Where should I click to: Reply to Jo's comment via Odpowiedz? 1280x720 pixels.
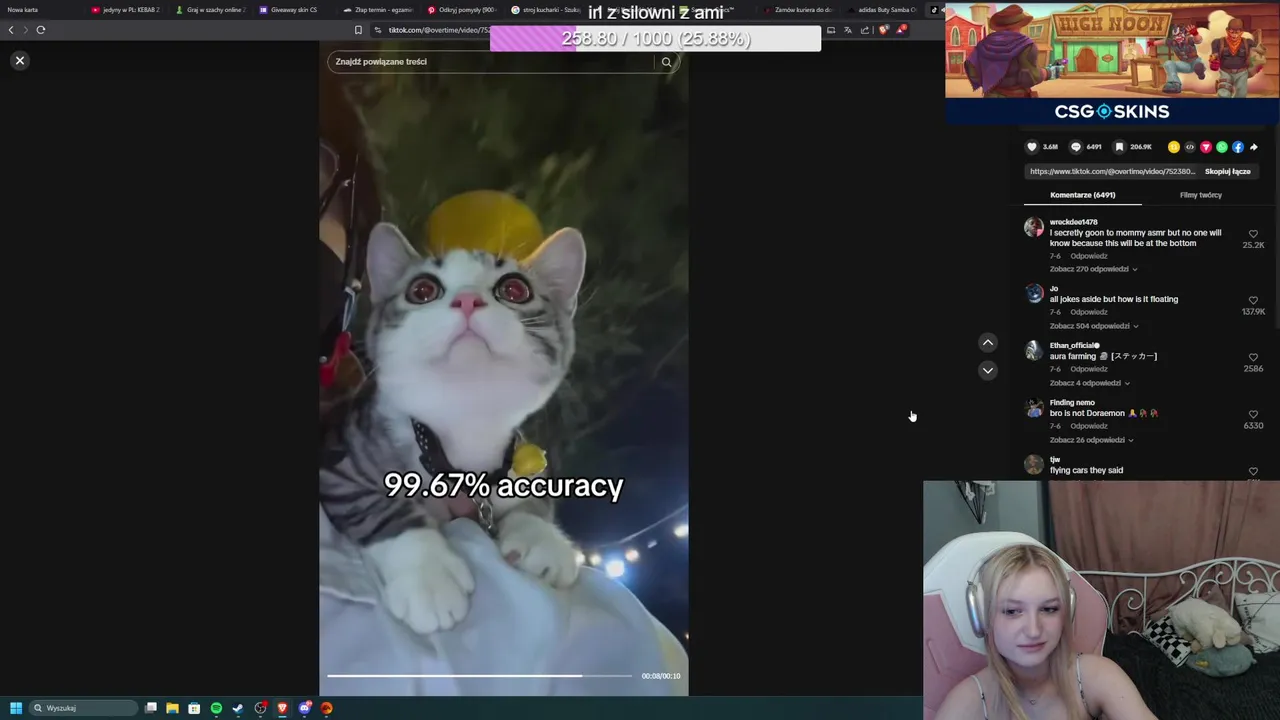pos(1089,312)
